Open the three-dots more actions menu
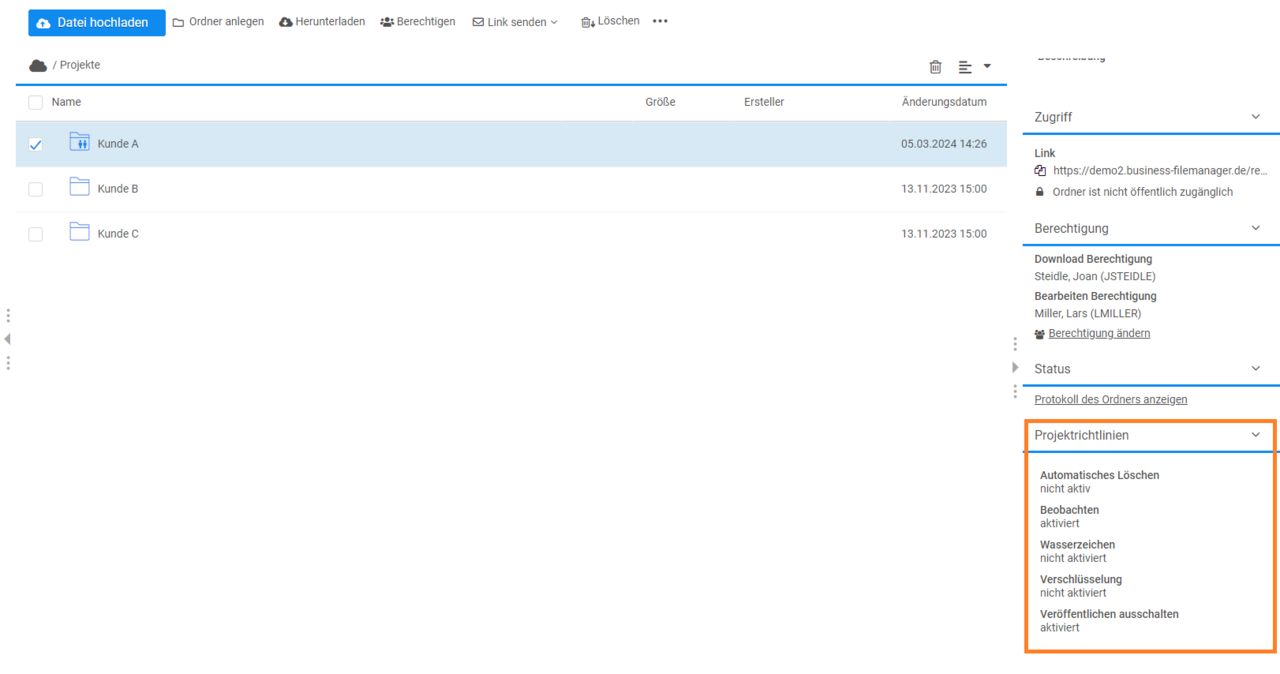This screenshot has width=1280, height=674. (660, 21)
